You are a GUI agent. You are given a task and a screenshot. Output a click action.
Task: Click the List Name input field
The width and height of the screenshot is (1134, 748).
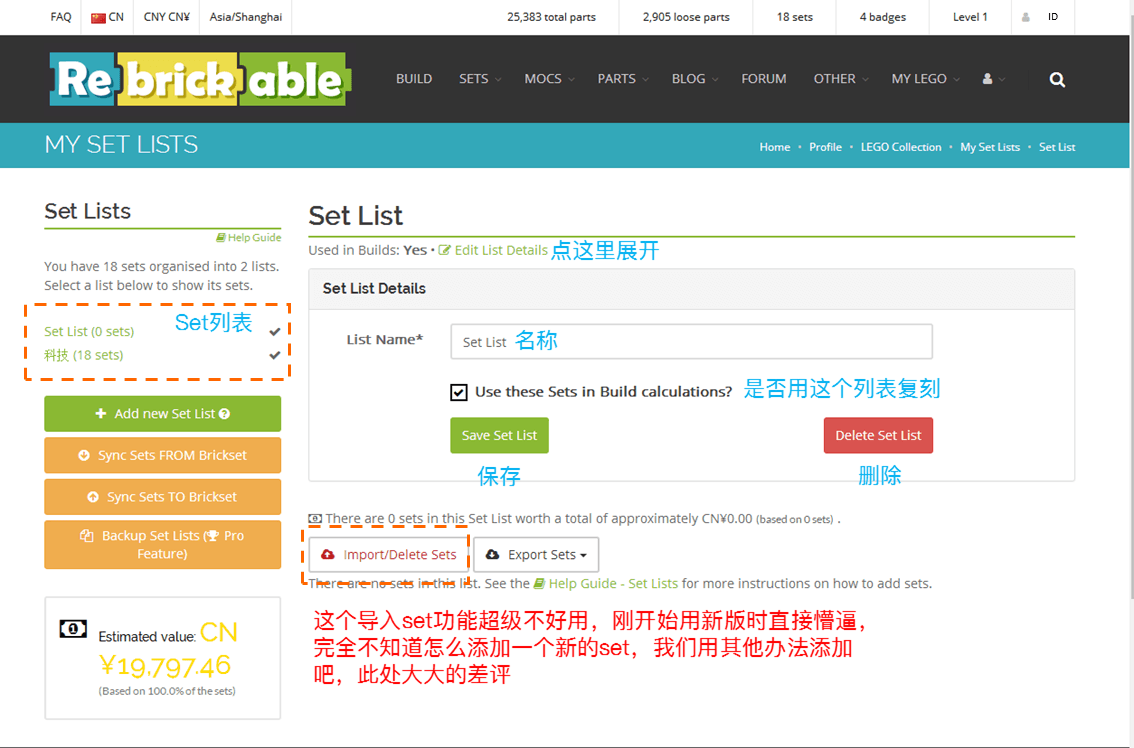coord(691,341)
